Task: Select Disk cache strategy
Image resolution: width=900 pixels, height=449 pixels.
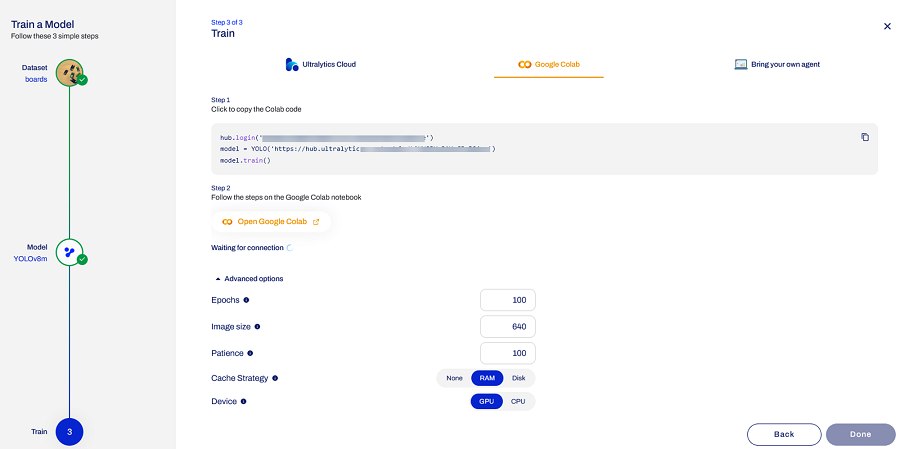Action: click(x=518, y=378)
